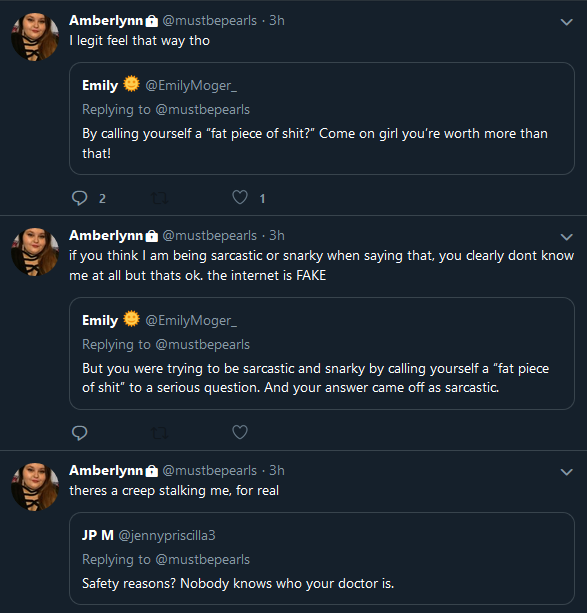
Task: Open tweet options chevron on first tweet
Action: pos(566,22)
